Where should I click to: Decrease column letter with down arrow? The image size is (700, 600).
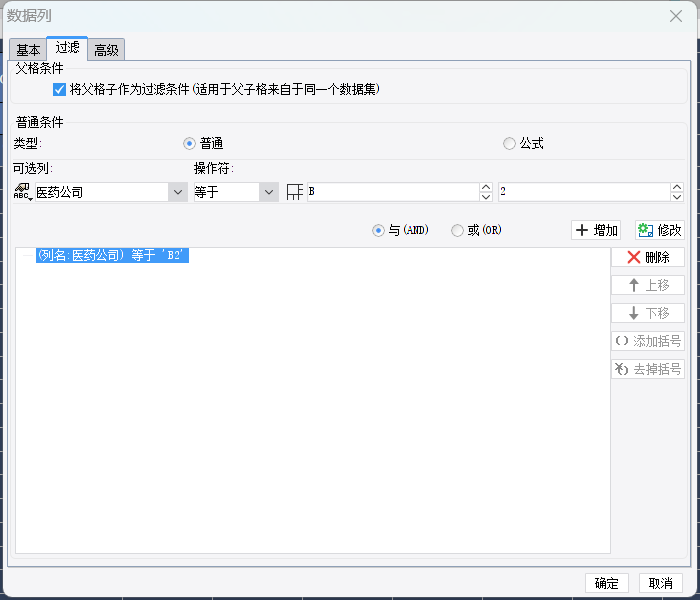486,197
